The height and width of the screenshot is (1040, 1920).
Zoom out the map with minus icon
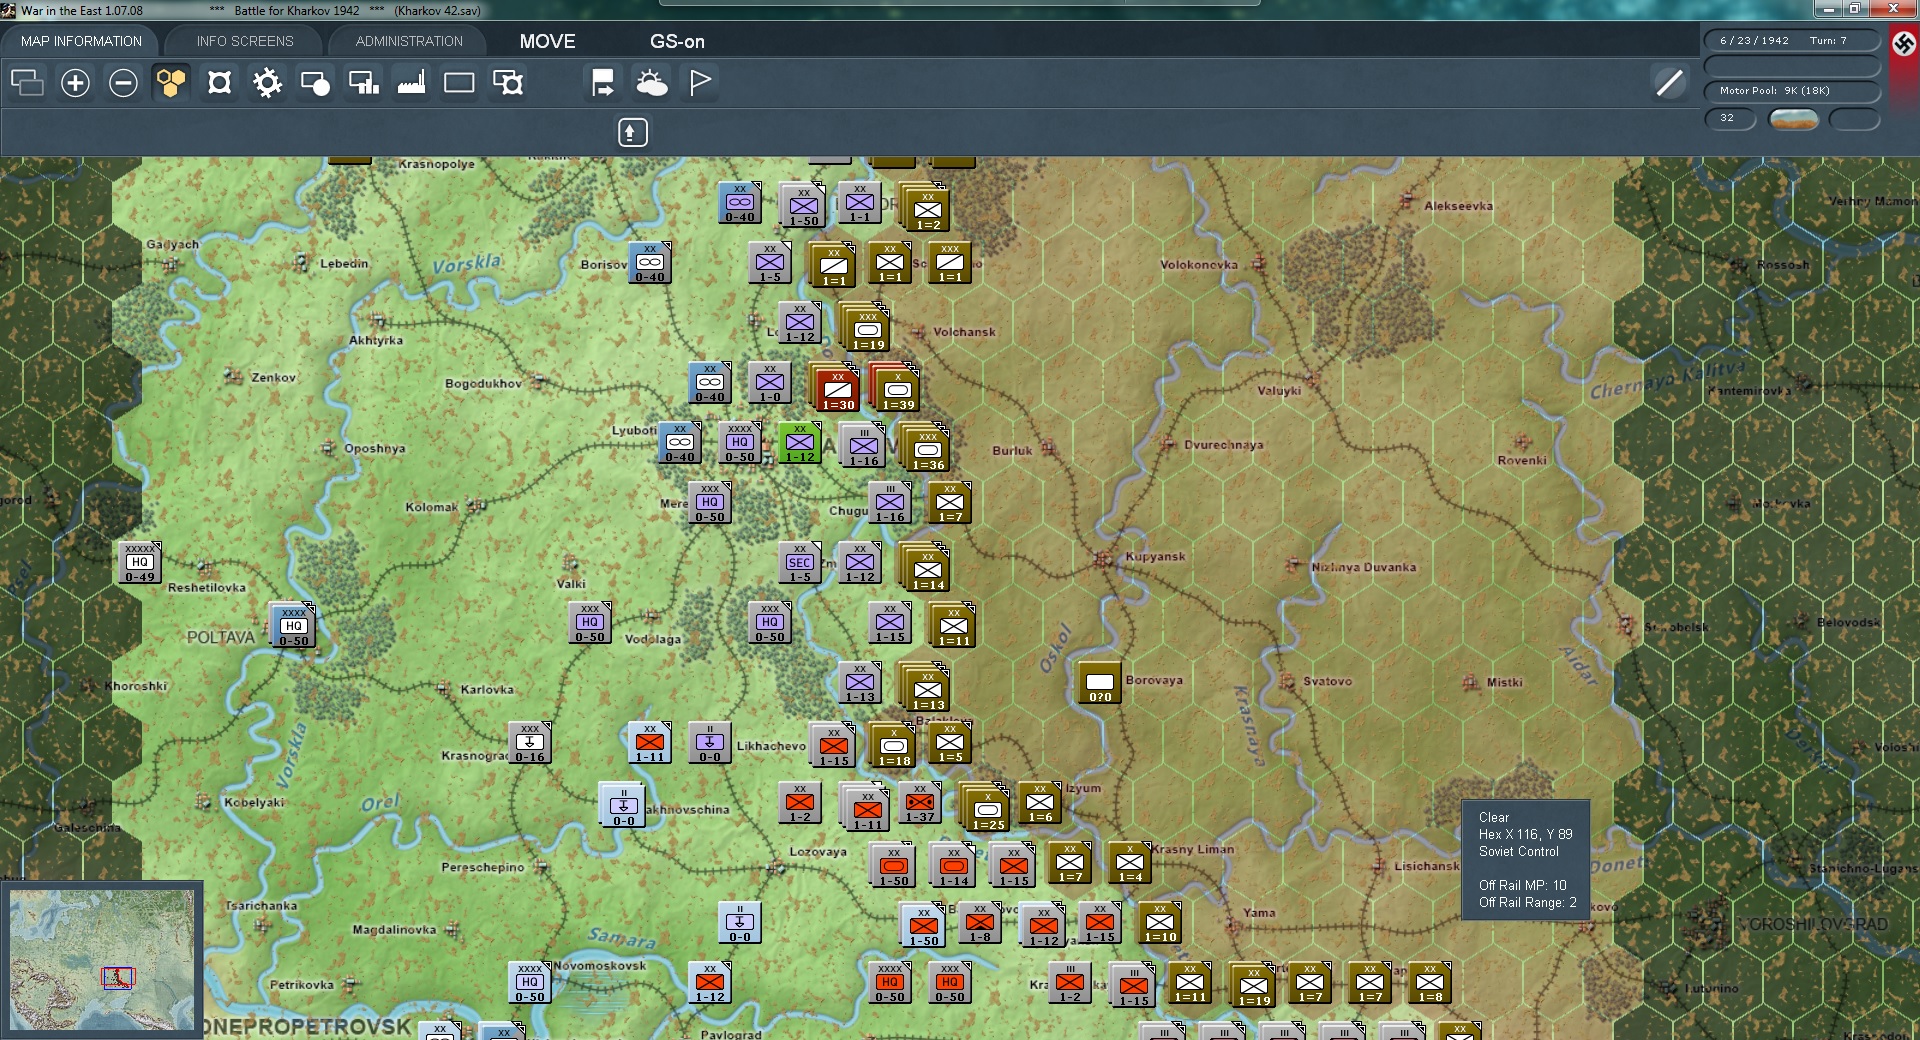pyautogui.click(x=123, y=82)
